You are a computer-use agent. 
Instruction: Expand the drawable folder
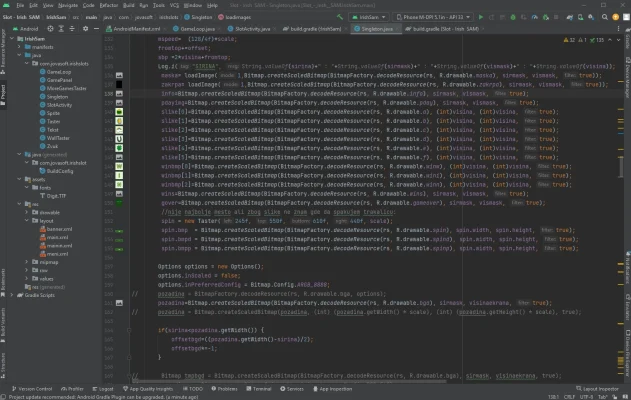(x=27, y=212)
